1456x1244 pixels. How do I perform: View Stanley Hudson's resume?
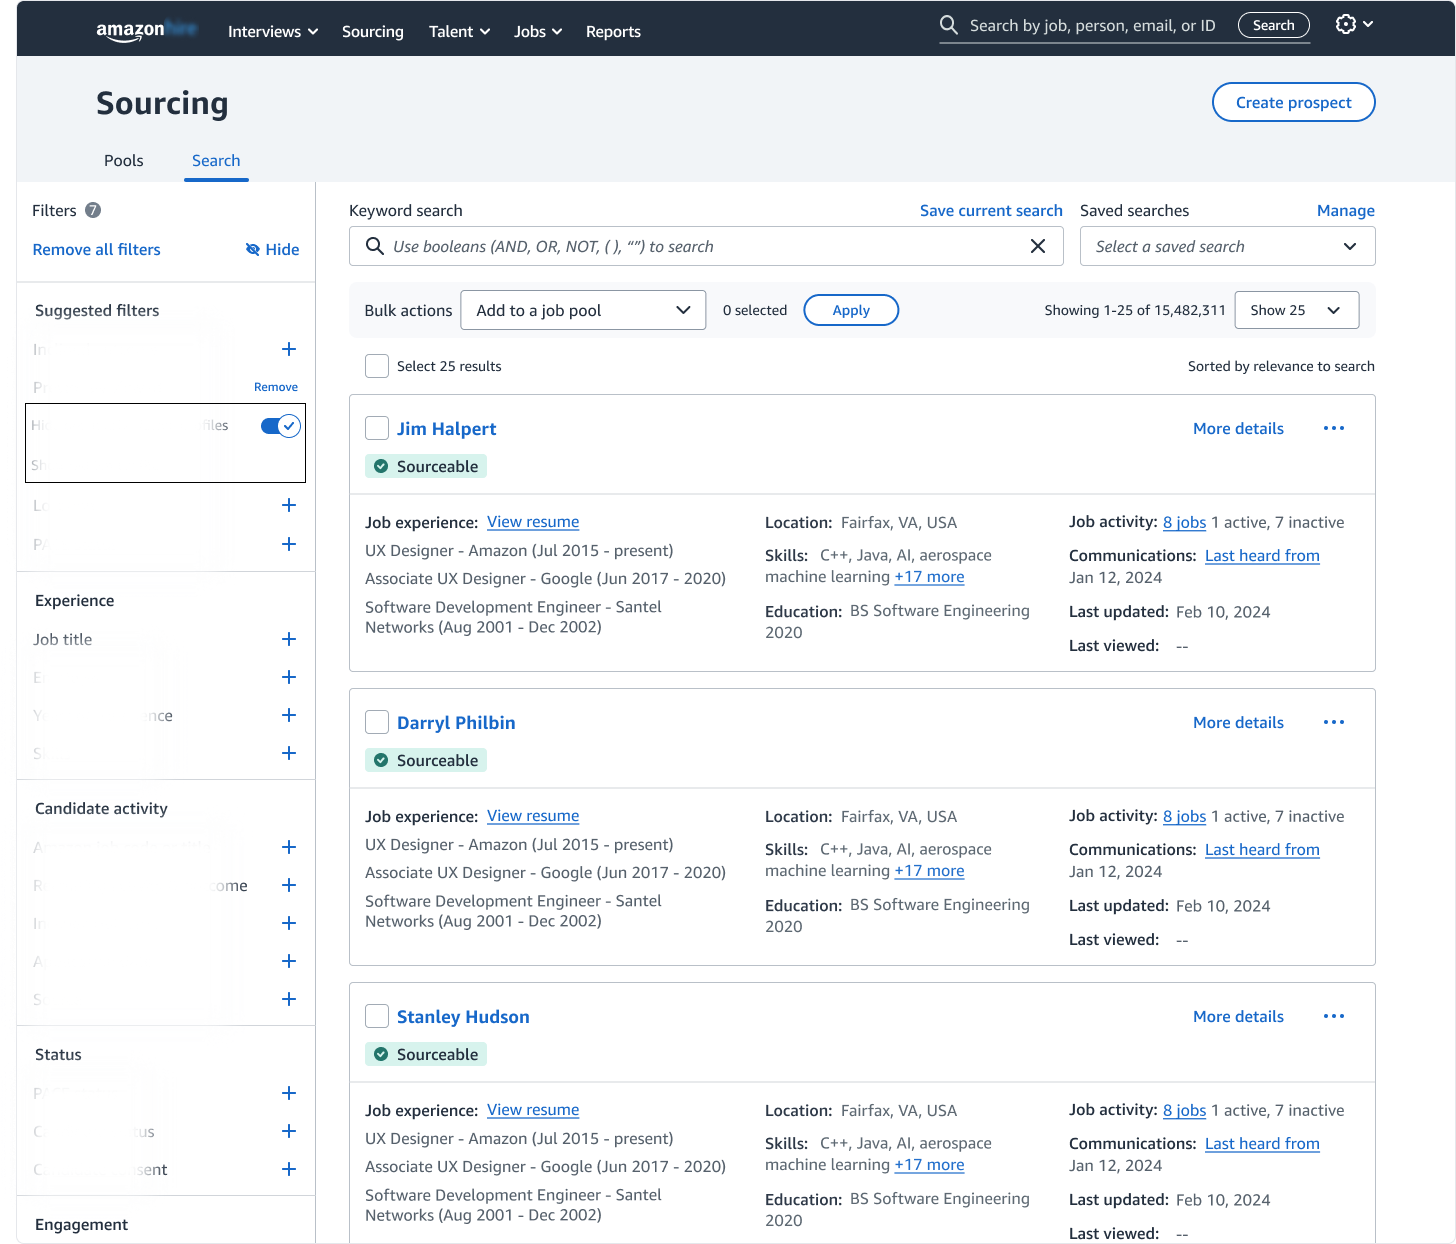click(x=533, y=1110)
